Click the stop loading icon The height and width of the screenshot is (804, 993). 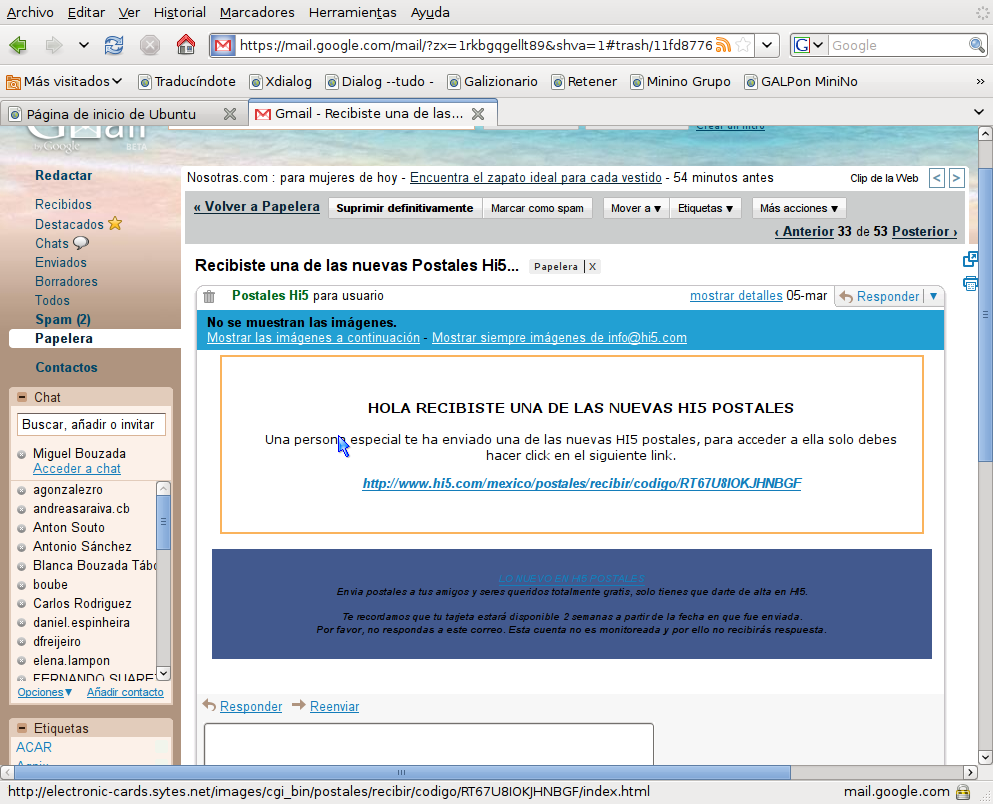coord(149,45)
